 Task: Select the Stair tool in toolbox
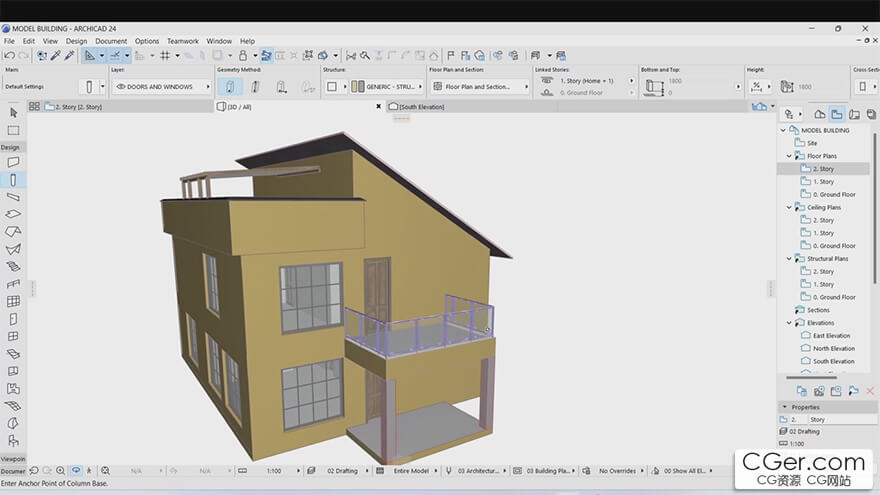click(x=13, y=267)
